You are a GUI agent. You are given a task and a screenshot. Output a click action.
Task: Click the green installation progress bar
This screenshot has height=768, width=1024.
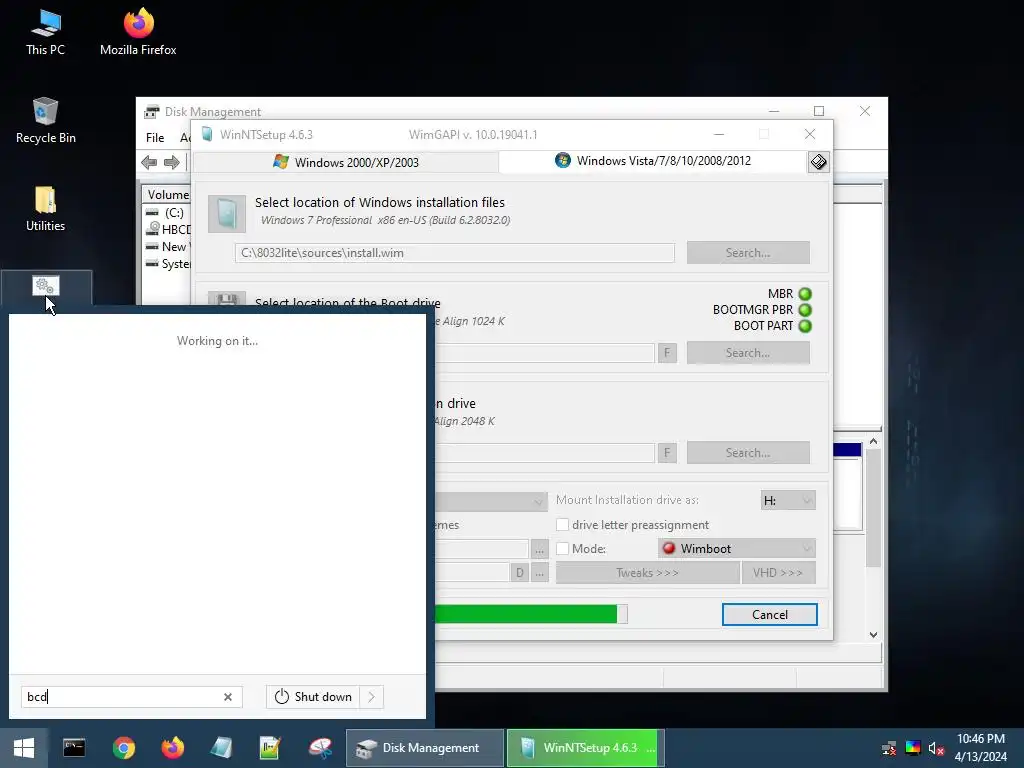530,614
